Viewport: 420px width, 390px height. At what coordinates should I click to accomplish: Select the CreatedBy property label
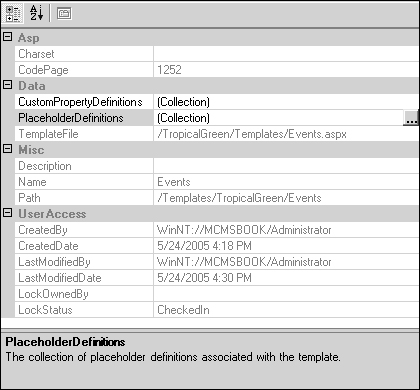[x=43, y=230]
